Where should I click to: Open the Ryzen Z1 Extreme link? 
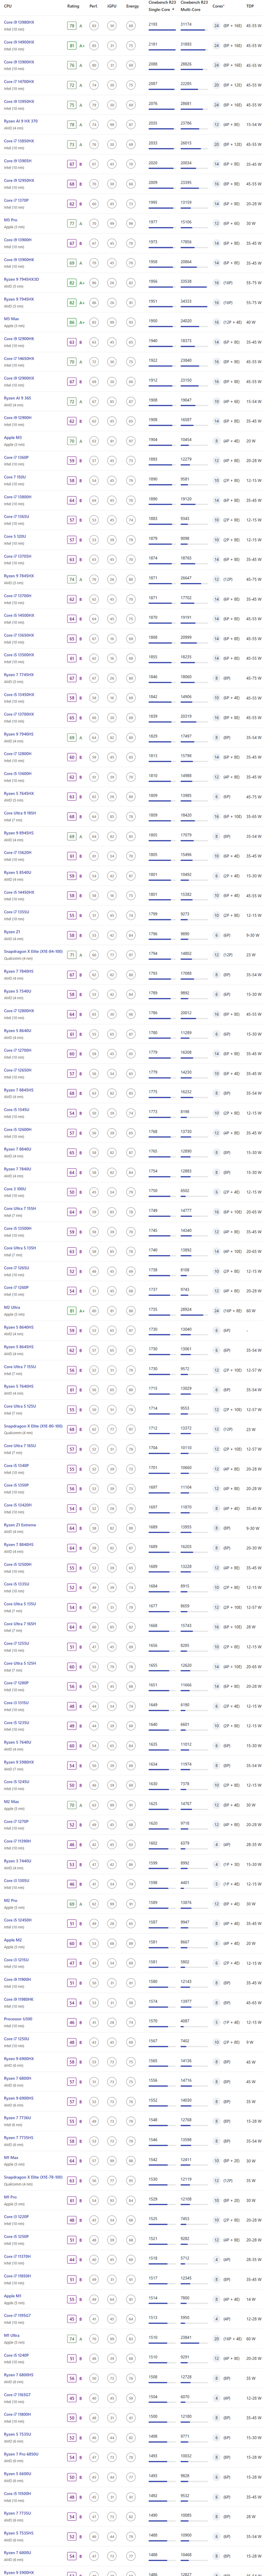[x=20, y=1525]
